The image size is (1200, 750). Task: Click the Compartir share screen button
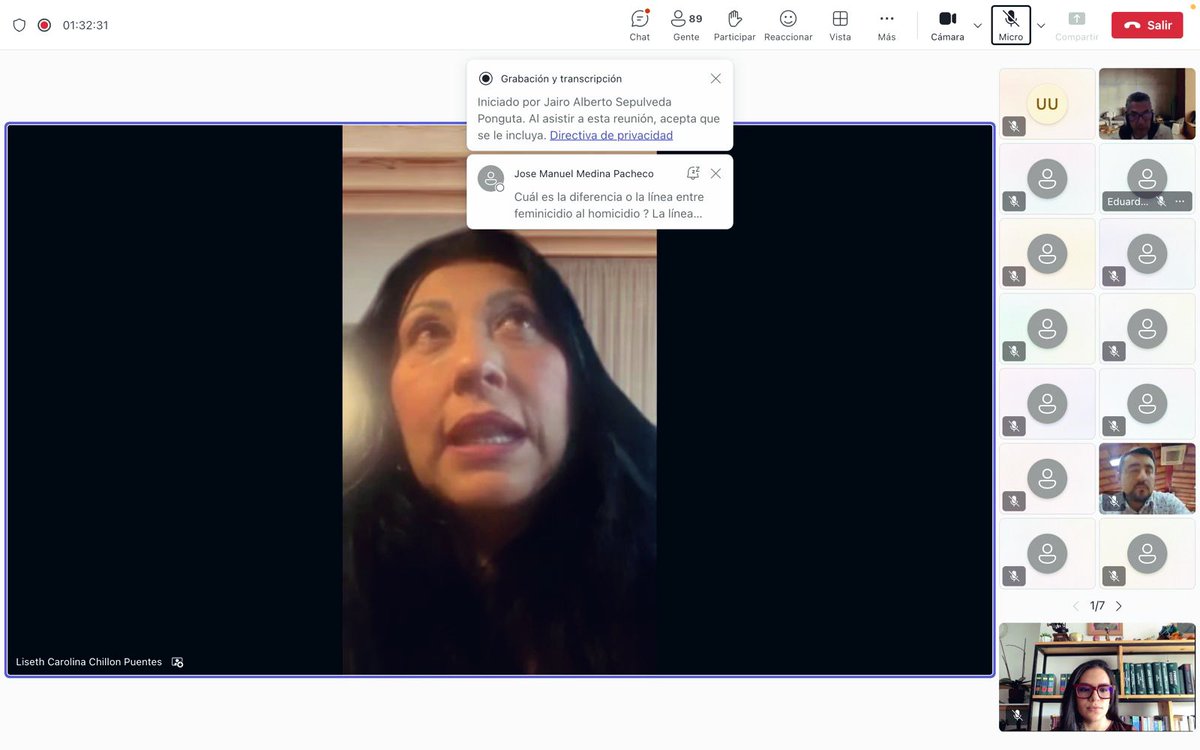click(x=1077, y=25)
